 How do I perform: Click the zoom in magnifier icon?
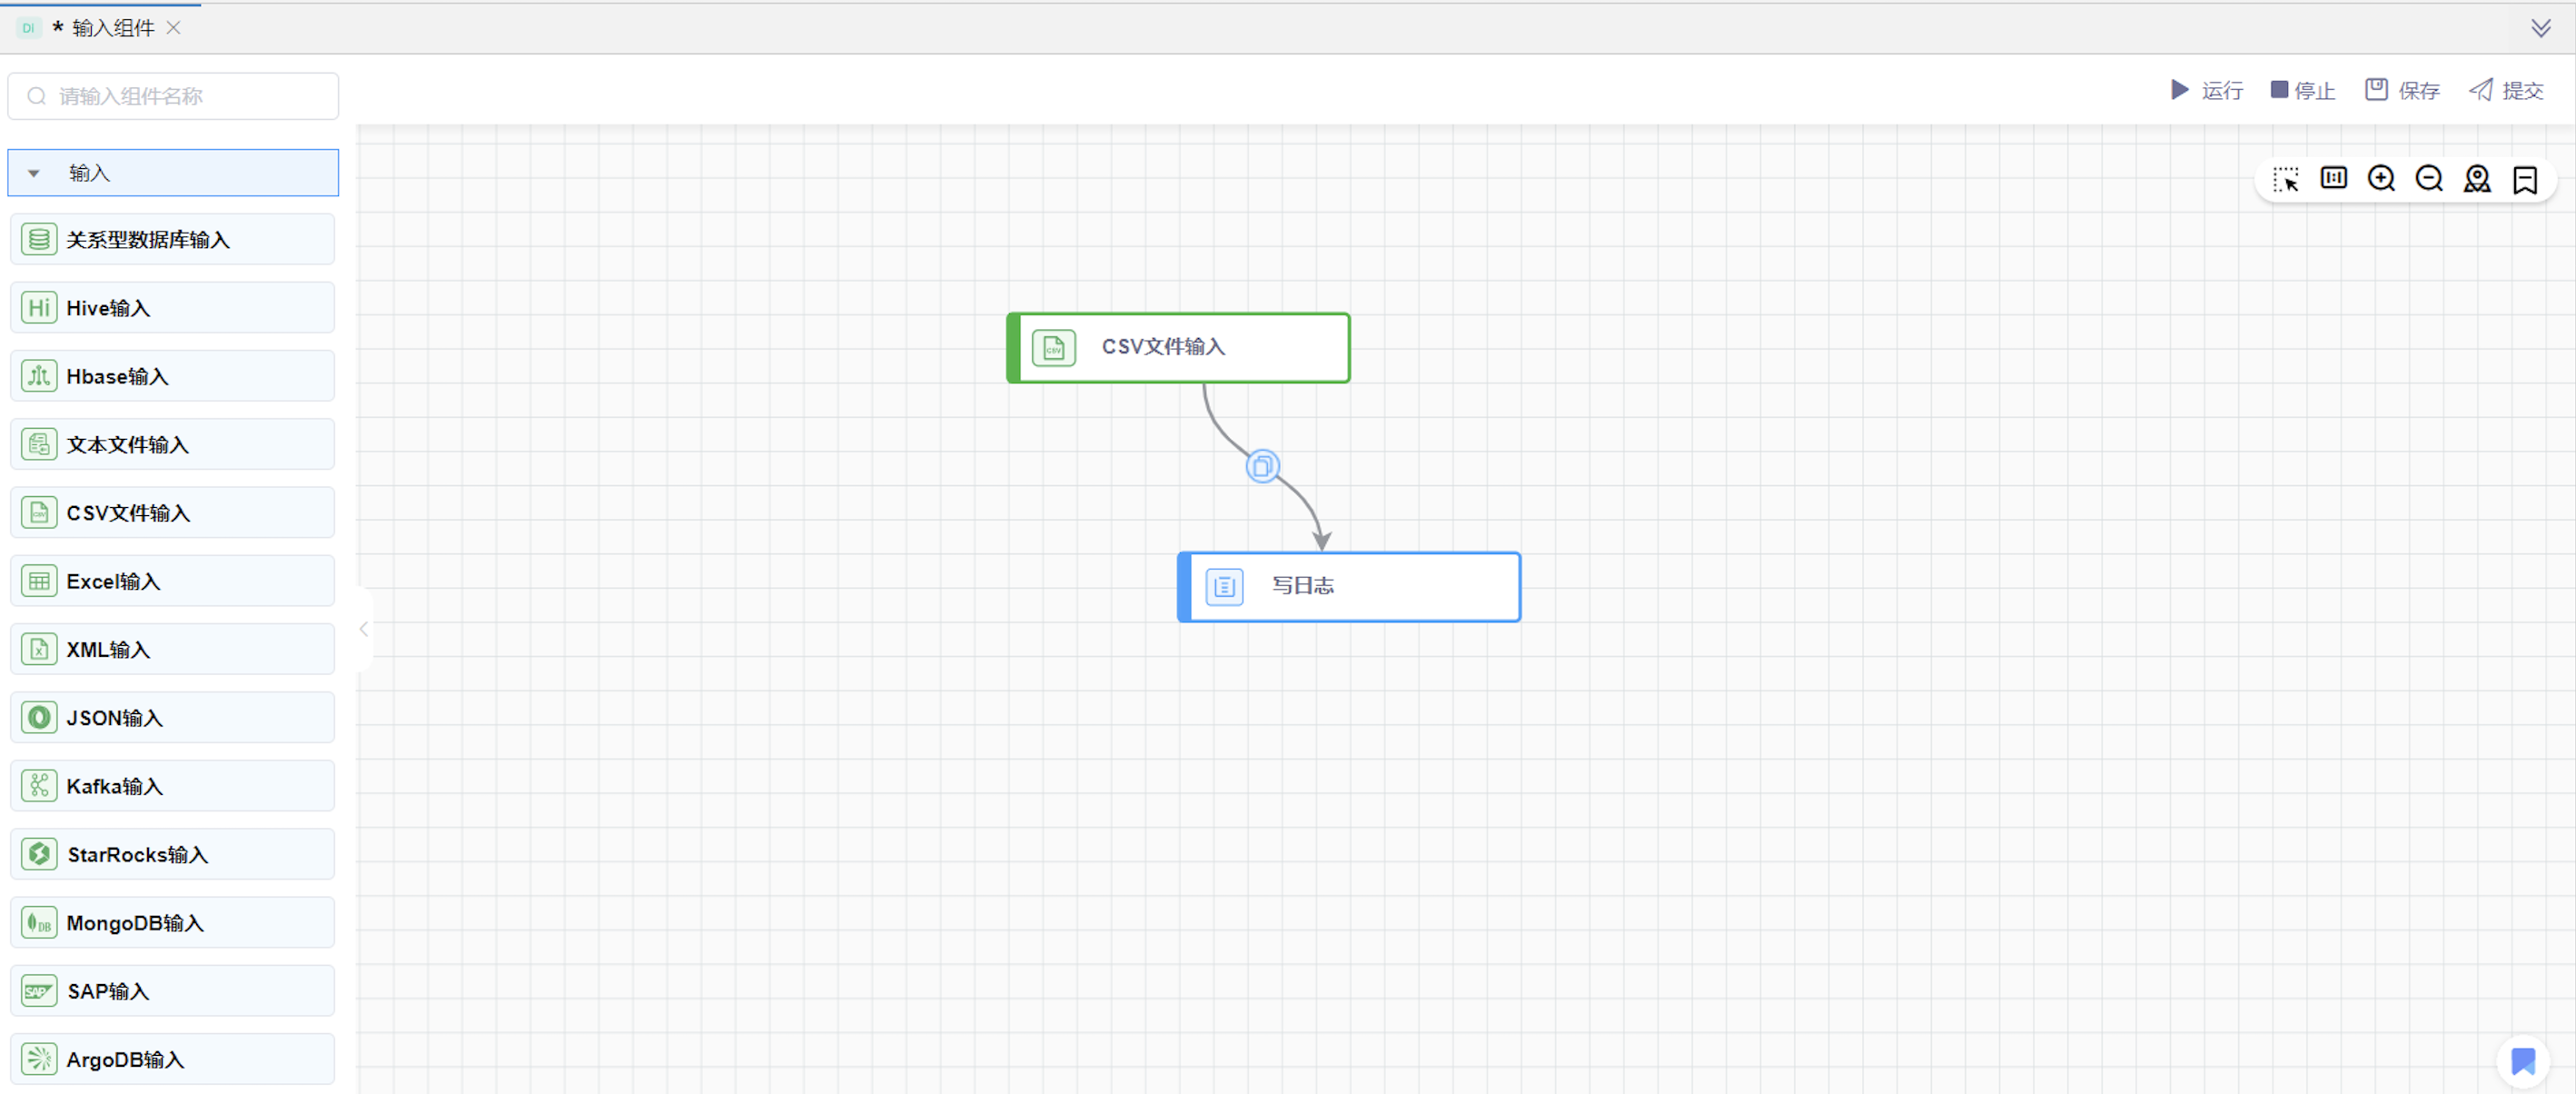click(2381, 178)
